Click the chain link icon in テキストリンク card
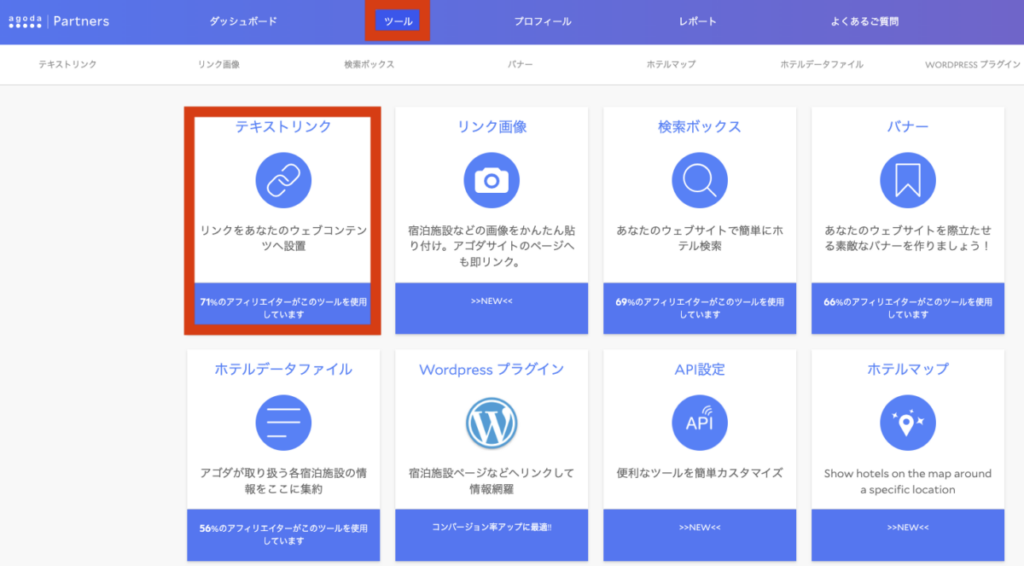1024x566 pixels. point(283,180)
